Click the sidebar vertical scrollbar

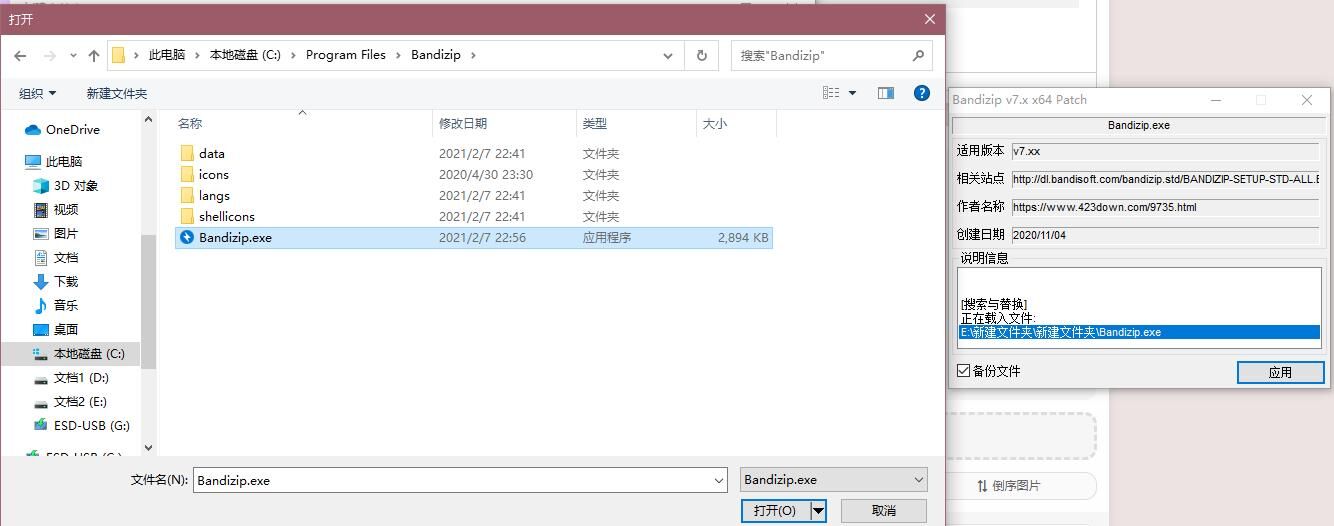pos(149,300)
